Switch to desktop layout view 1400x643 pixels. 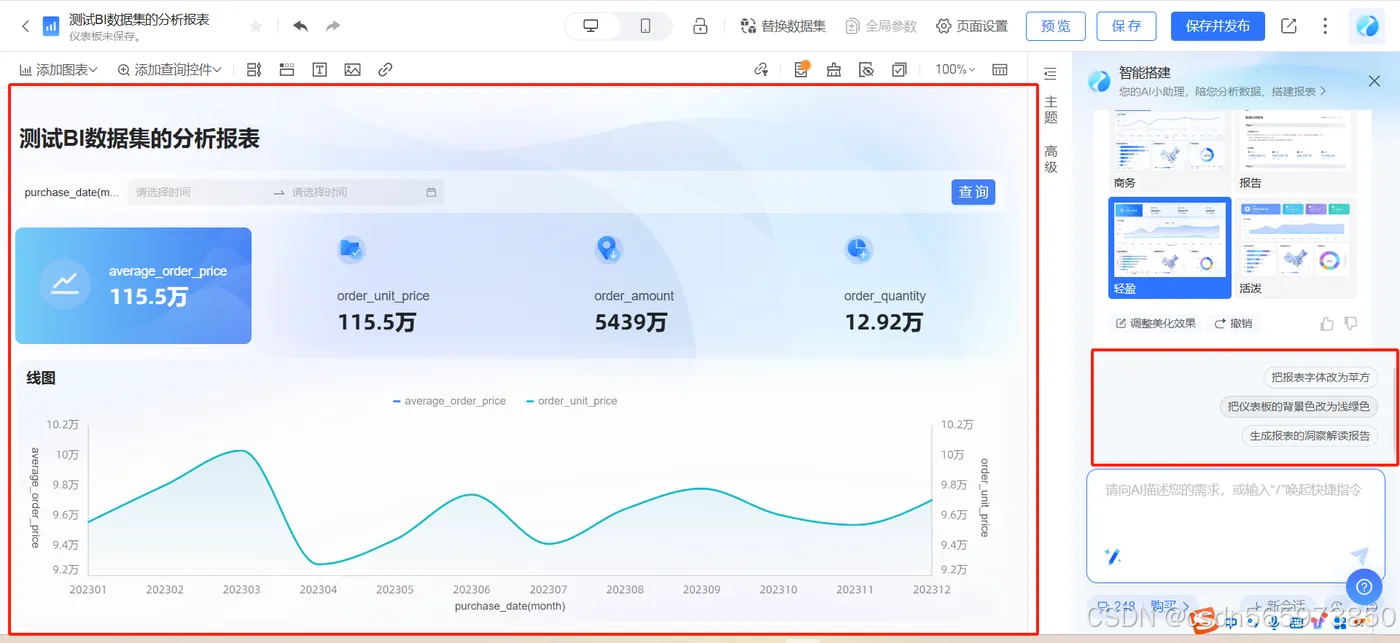pos(591,26)
